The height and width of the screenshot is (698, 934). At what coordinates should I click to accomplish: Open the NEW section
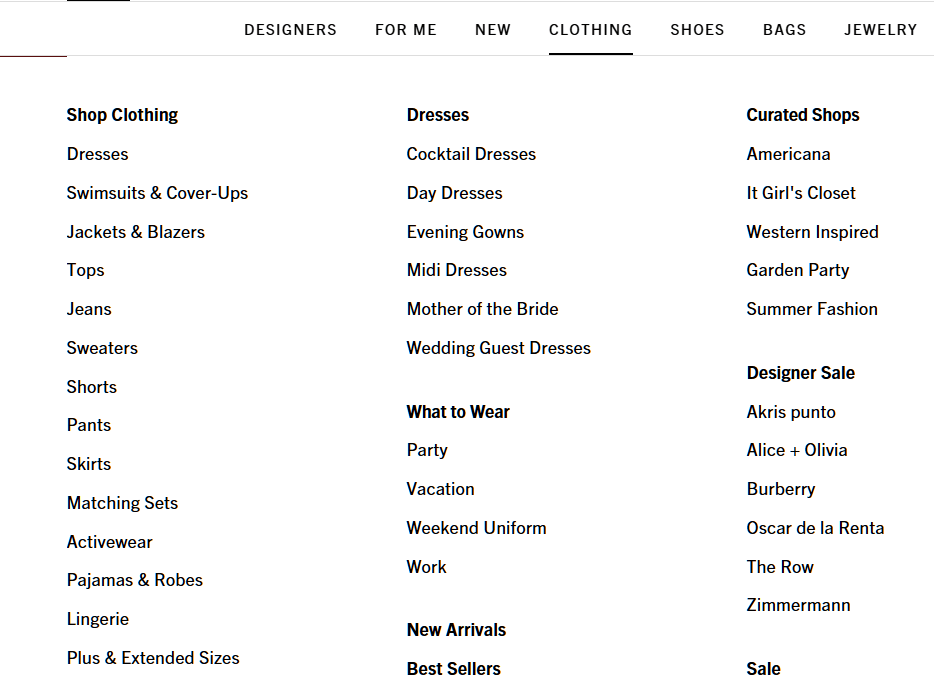493,30
